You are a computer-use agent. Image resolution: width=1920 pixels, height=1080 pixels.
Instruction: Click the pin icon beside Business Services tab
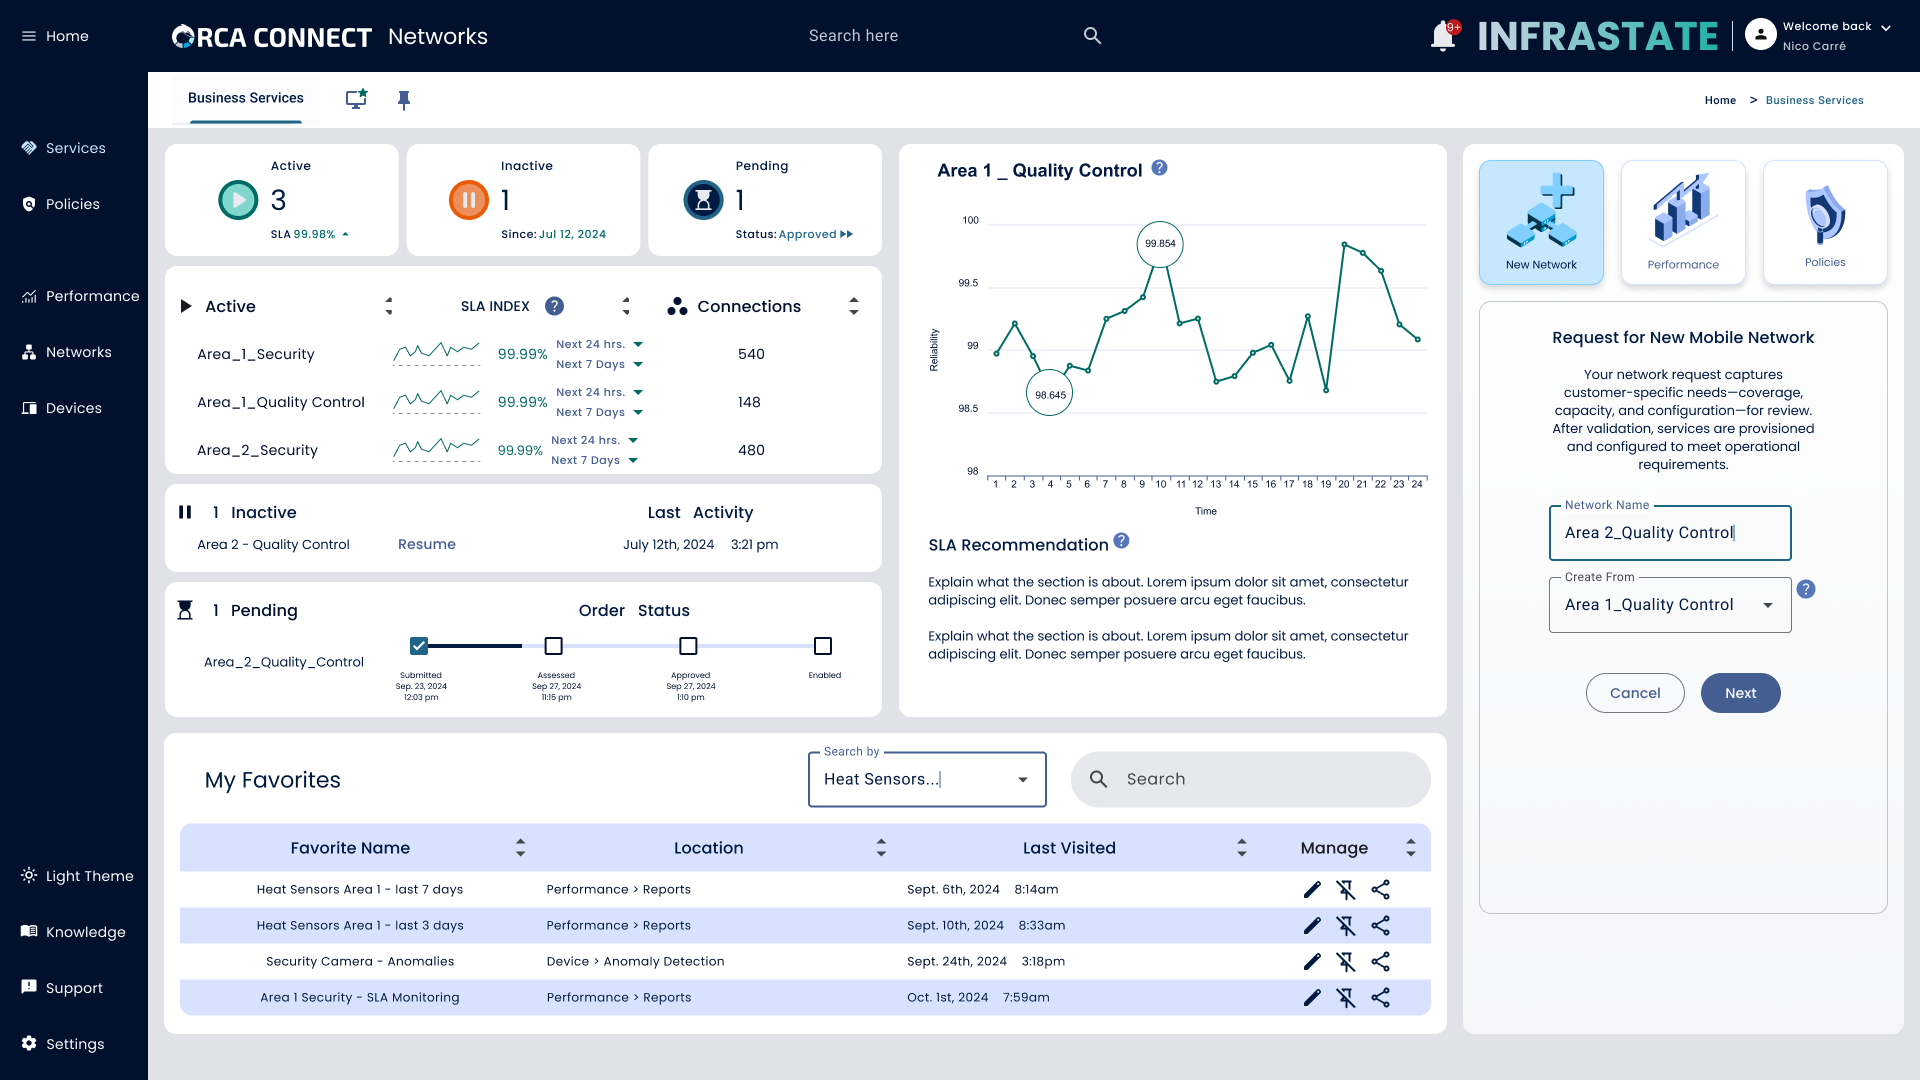click(x=404, y=100)
